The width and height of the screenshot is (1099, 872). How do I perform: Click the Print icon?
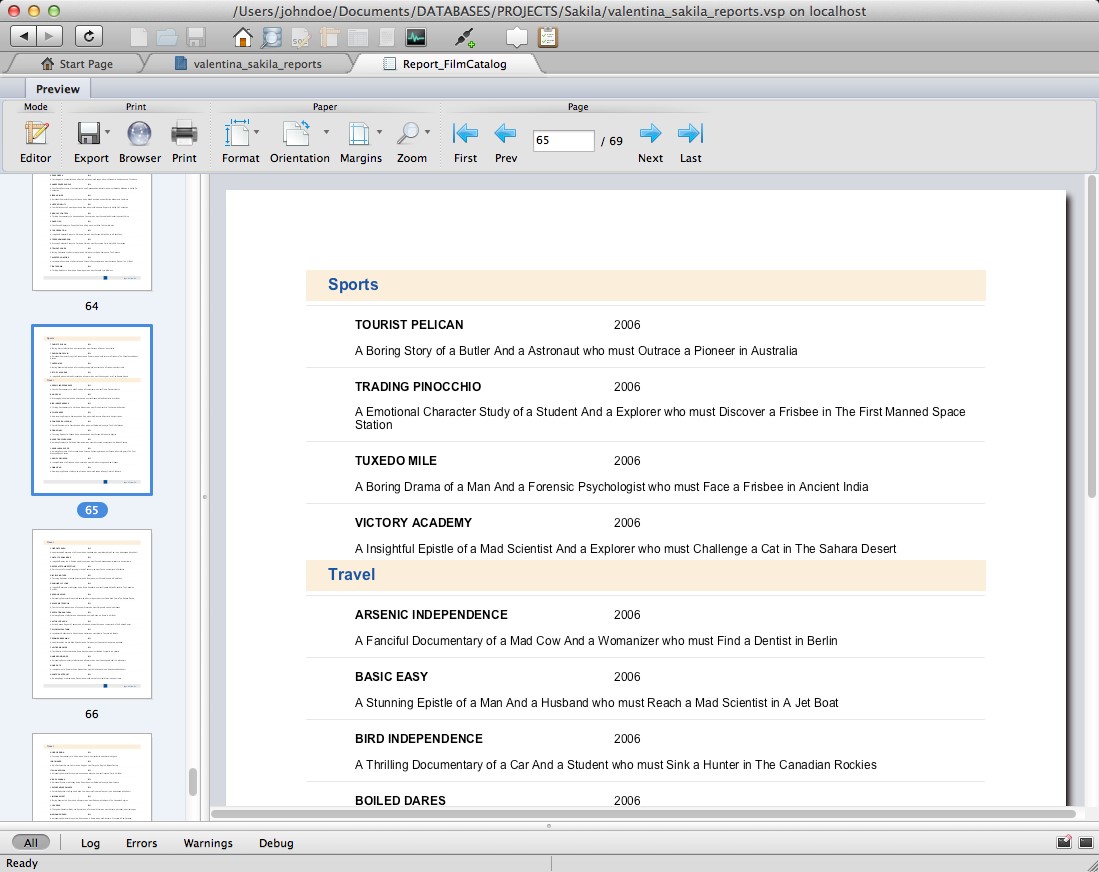tap(184, 141)
